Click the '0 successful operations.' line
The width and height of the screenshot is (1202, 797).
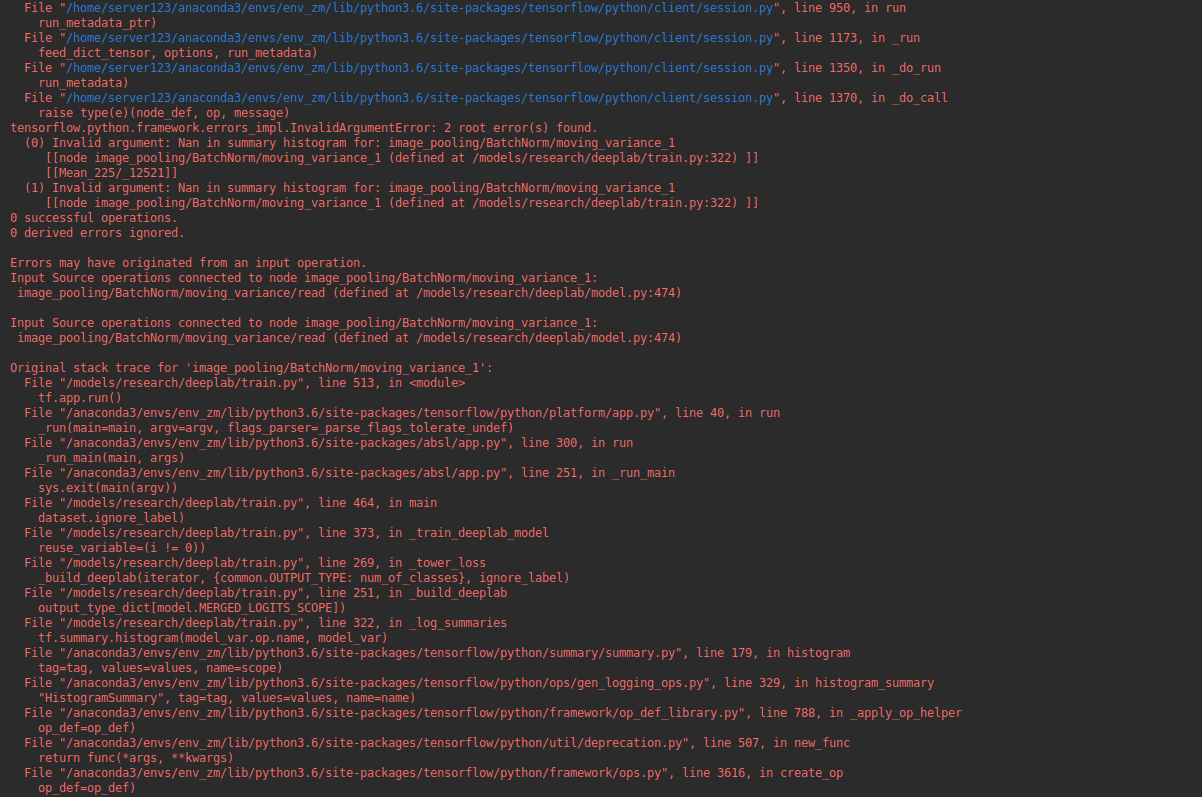[x=94, y=217]
